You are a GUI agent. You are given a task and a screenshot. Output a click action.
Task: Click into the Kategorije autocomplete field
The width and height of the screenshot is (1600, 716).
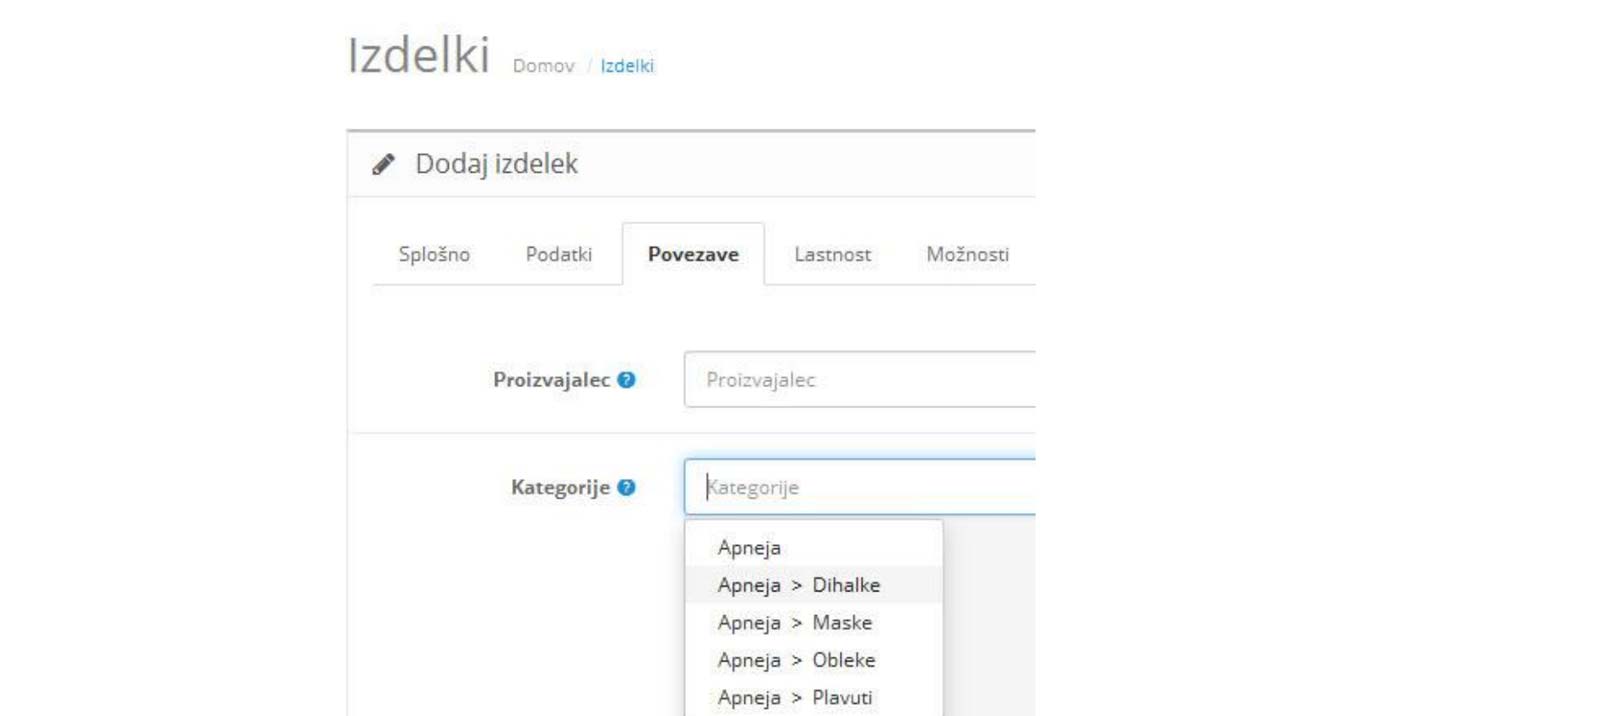click(x=860, y=488)
